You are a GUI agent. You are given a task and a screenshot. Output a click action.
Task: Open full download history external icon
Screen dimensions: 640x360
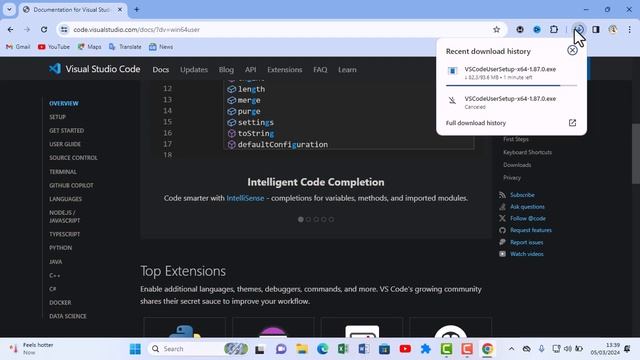[572, 123]
